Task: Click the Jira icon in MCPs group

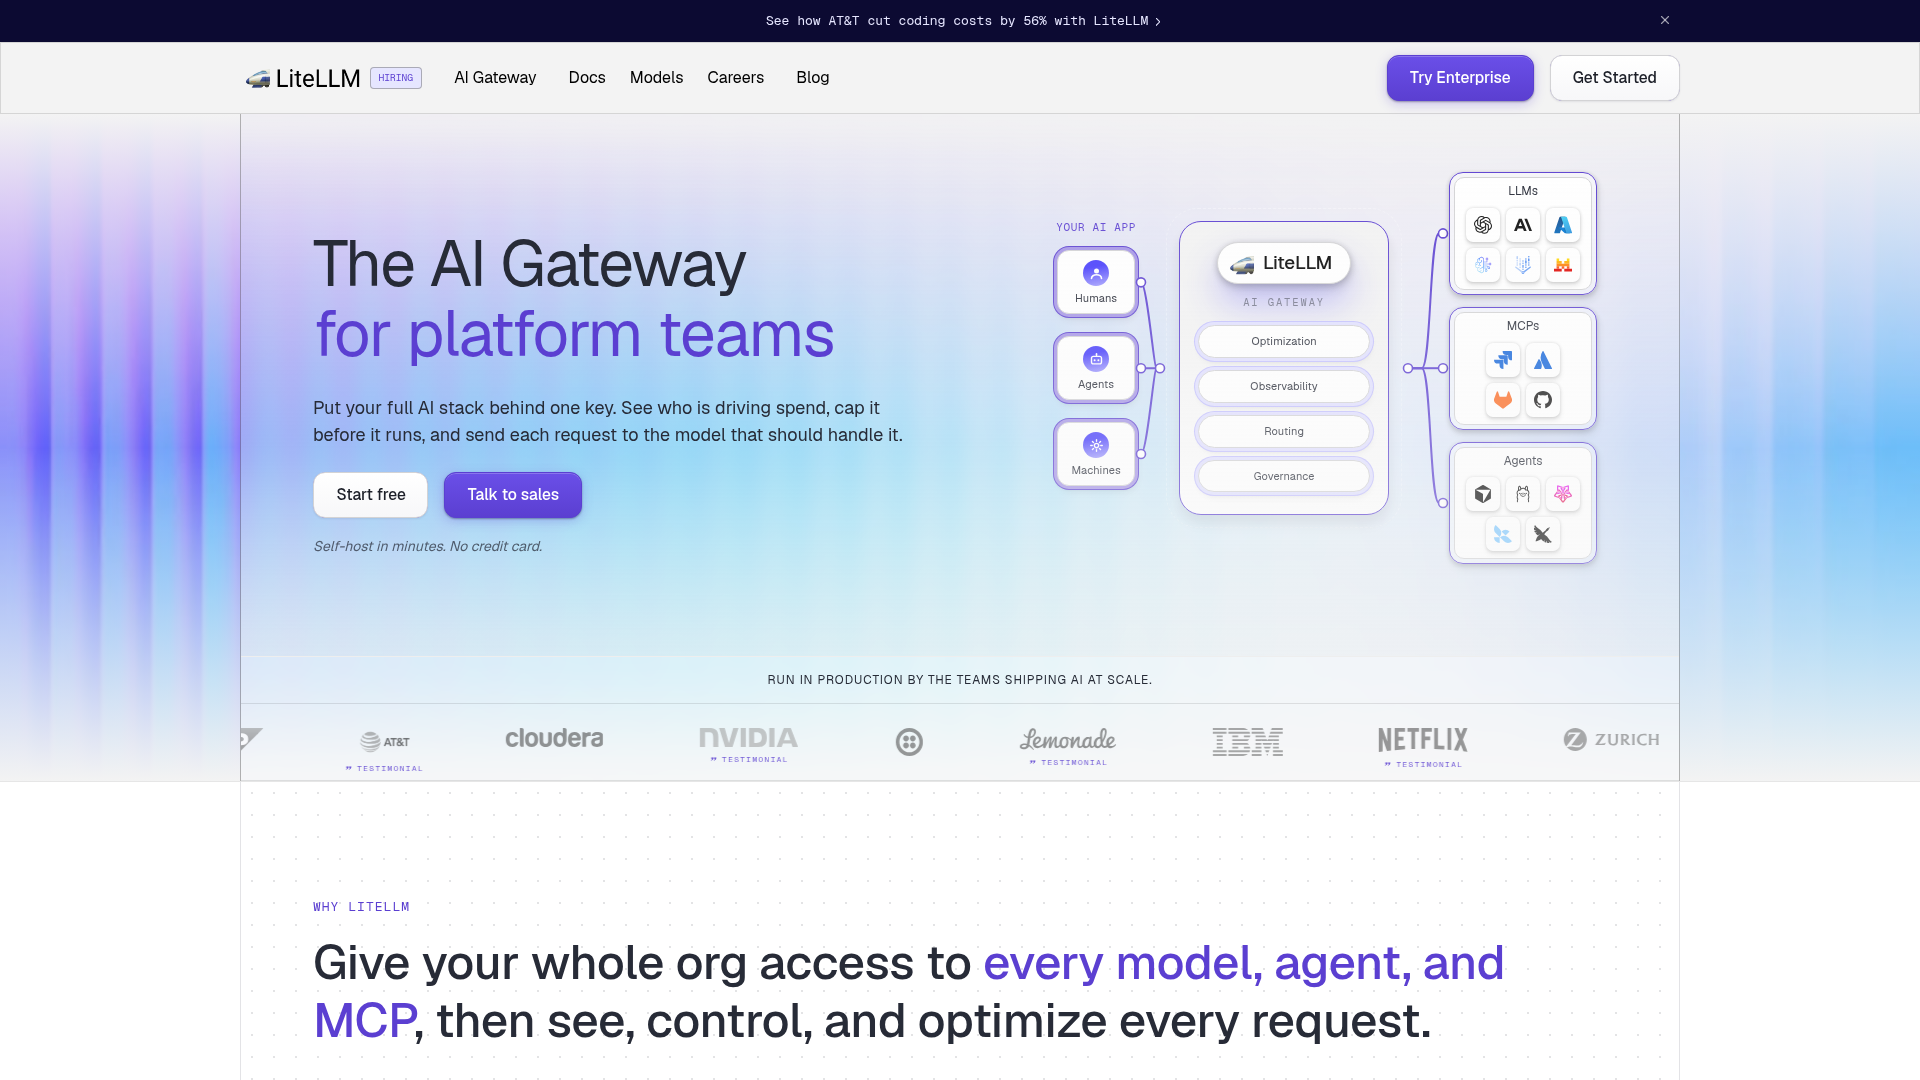Action: 1503,360
